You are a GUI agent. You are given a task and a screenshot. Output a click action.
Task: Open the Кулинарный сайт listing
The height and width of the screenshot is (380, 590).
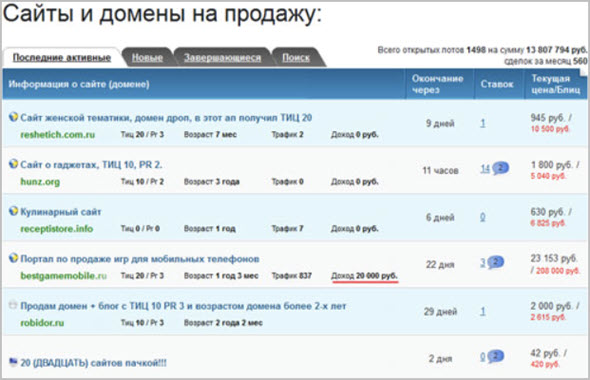click(61, 212)
